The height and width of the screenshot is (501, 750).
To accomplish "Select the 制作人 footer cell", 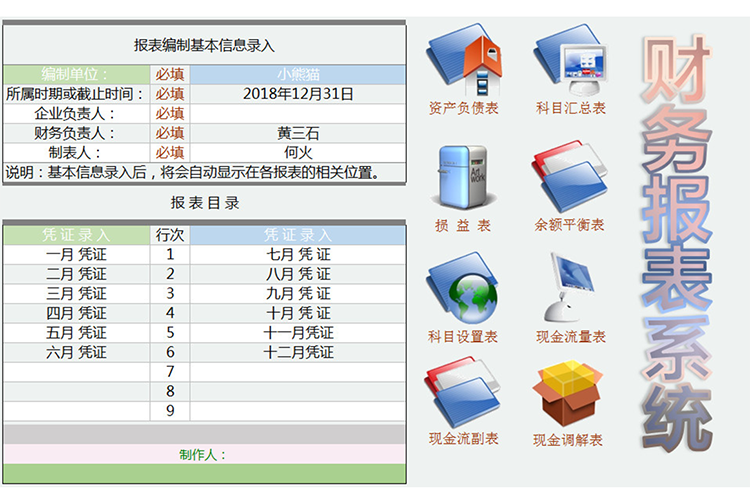I will (x=204, y=454).
